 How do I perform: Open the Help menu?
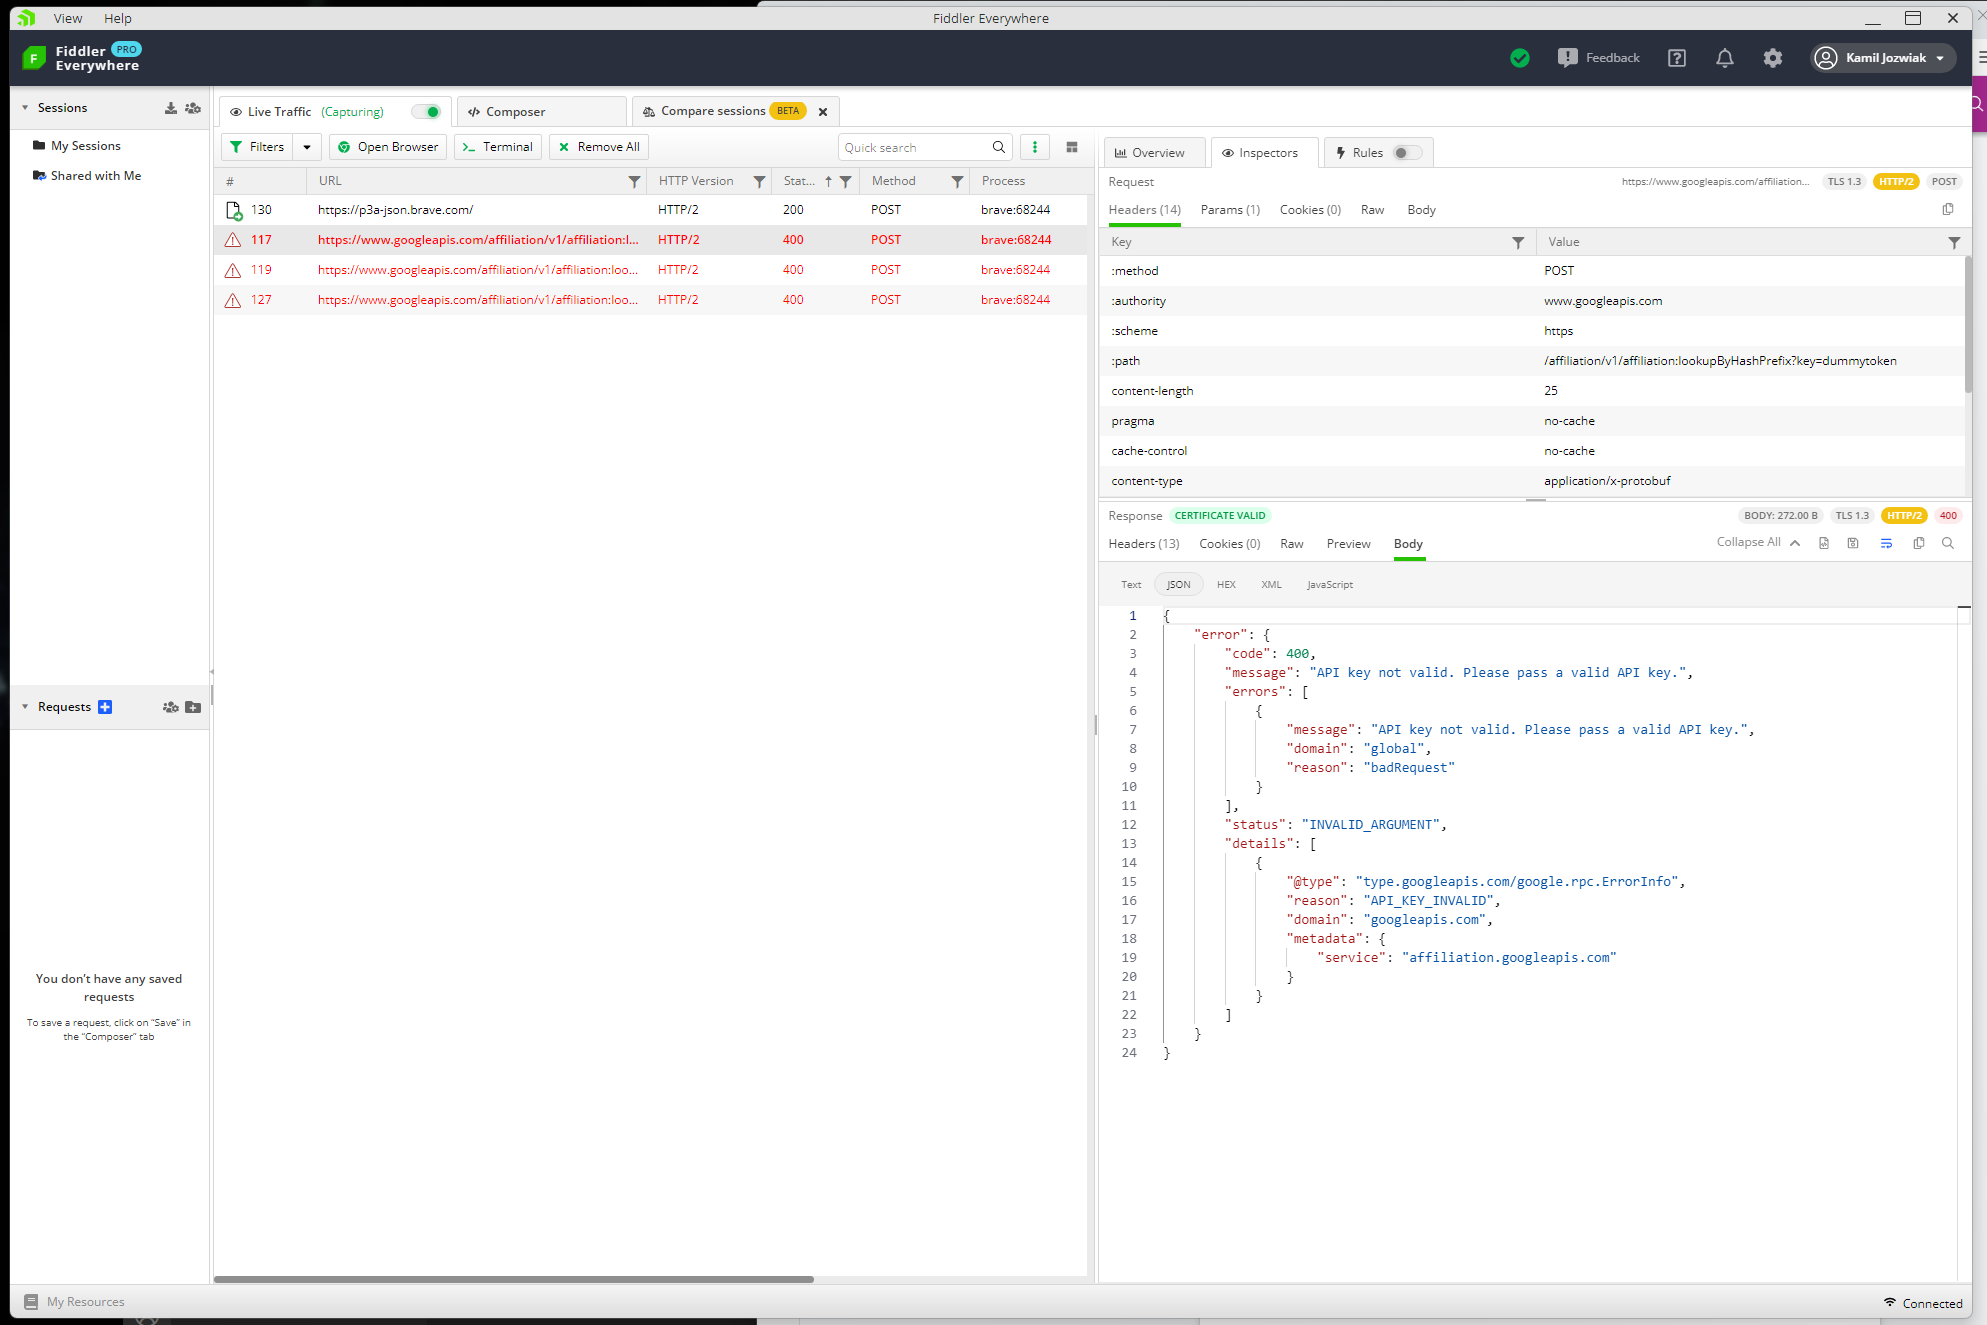tap(118, 18)
